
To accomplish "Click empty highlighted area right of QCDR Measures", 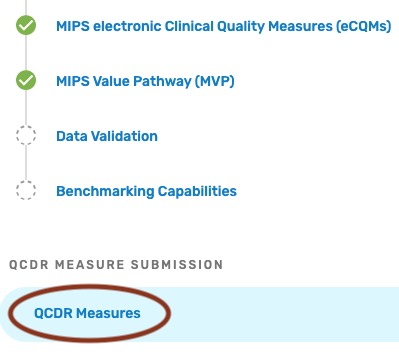I will [283, 314].
